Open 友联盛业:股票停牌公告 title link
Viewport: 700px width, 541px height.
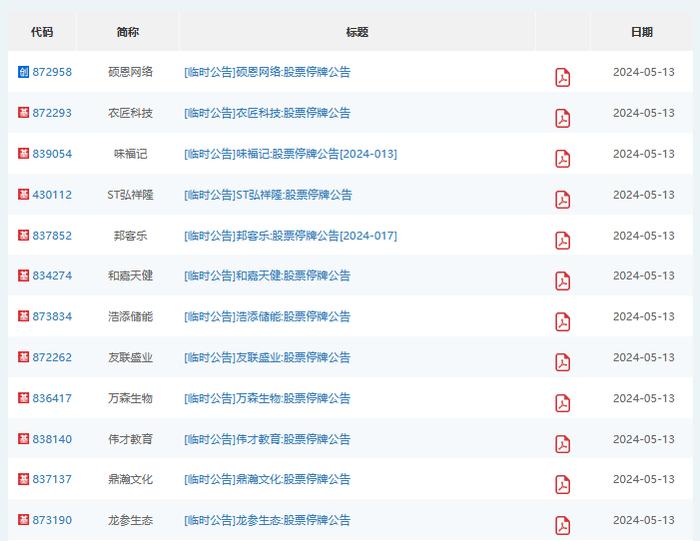coord(267,357)
